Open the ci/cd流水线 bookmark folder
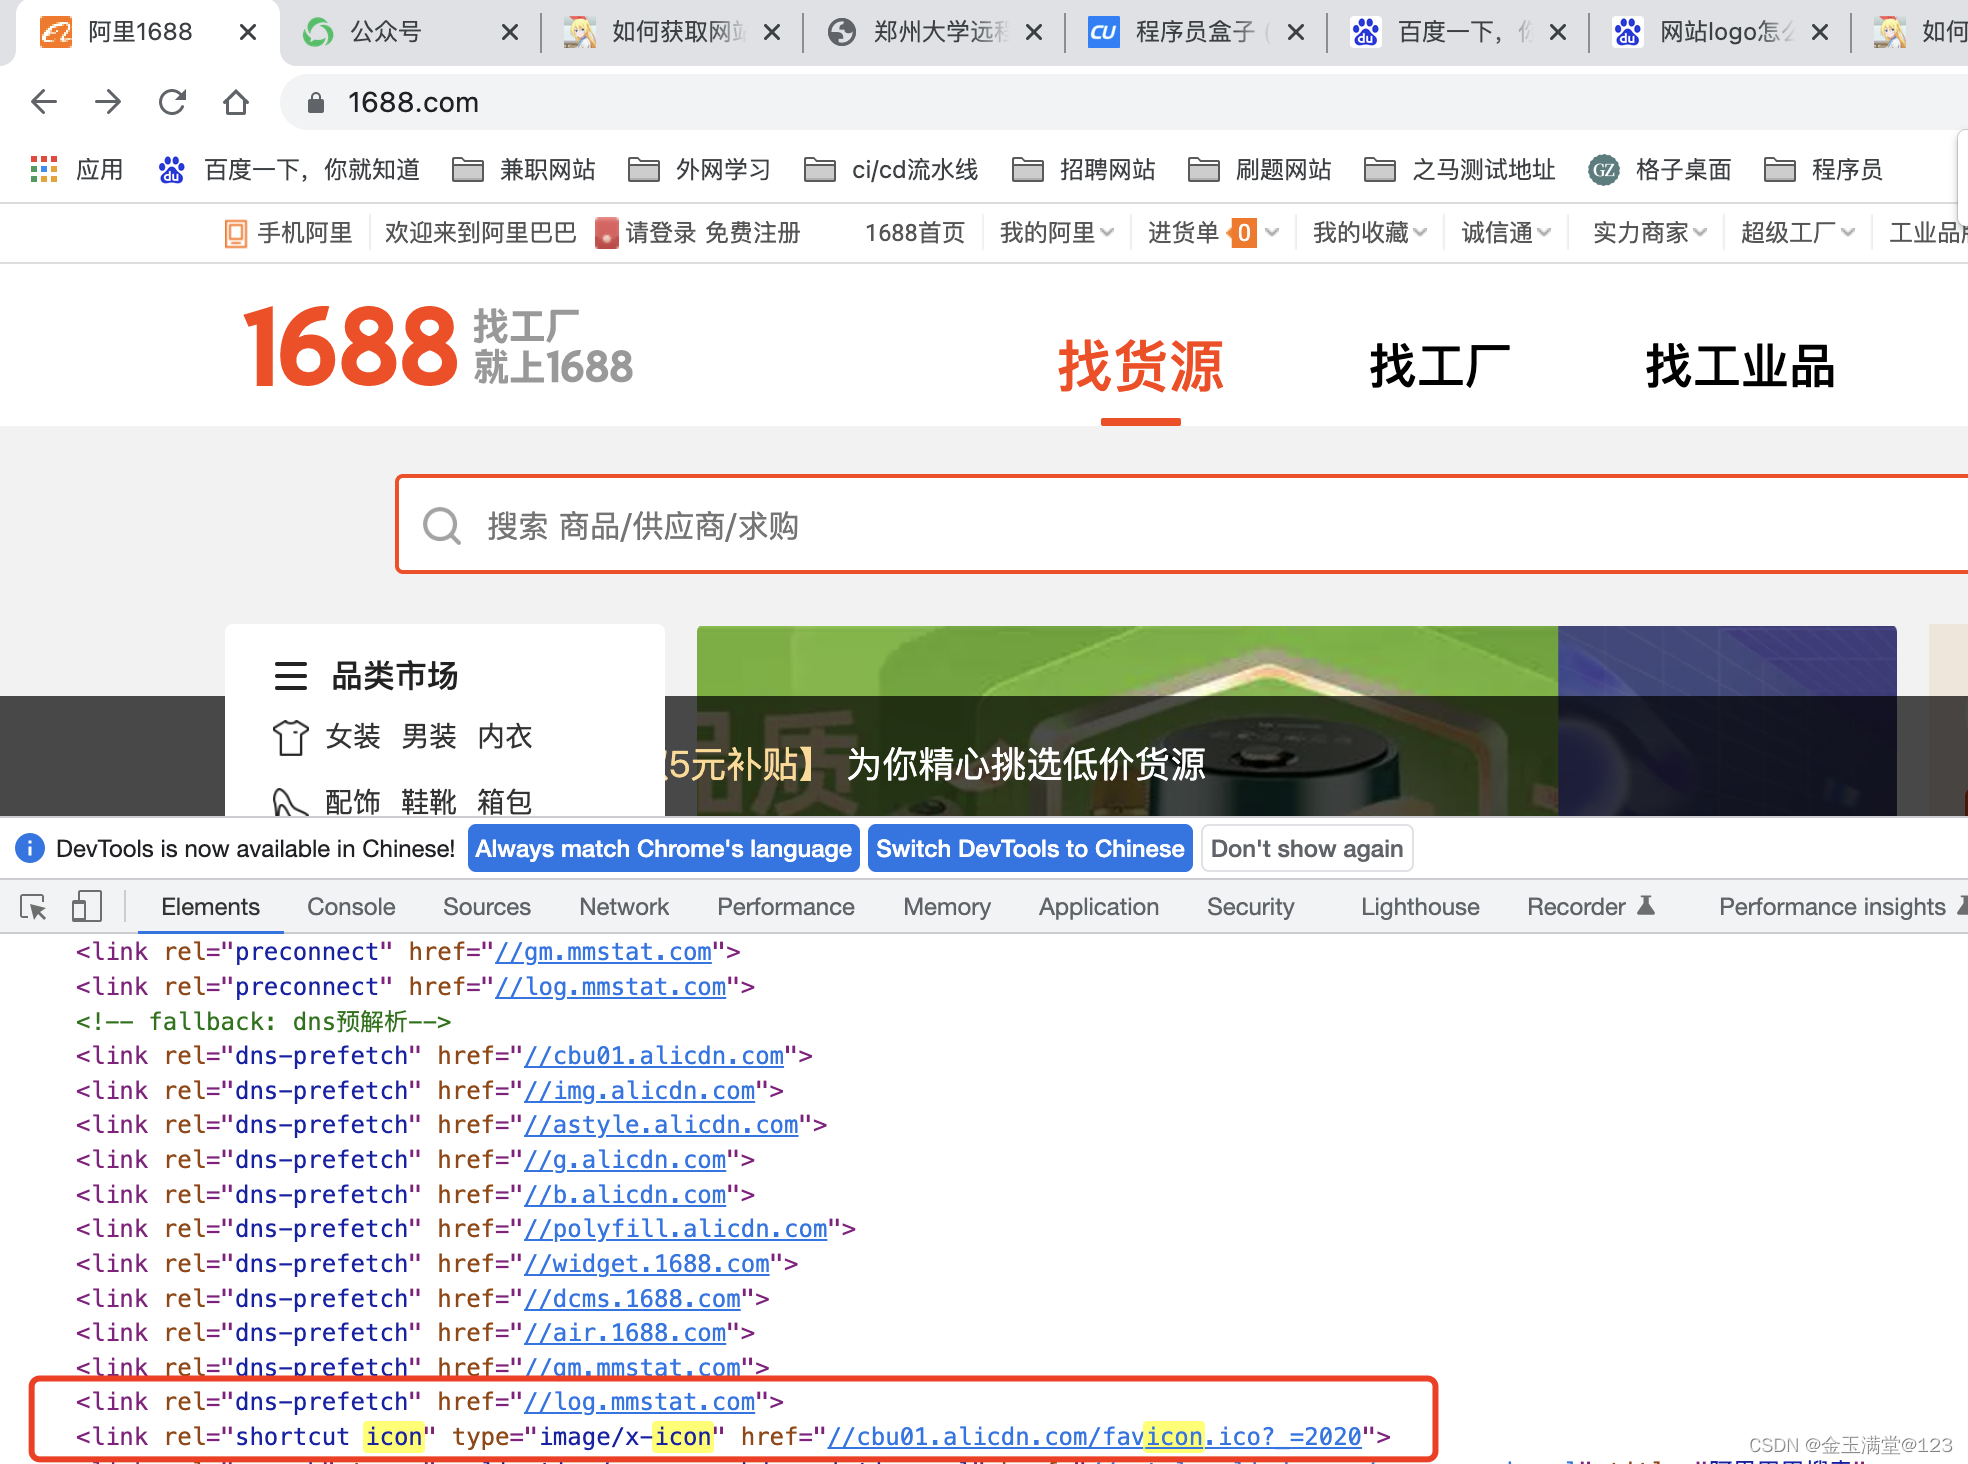The width and height of the screenshot is (1968, 1464). pyautogui.click(x=892, y=169)
